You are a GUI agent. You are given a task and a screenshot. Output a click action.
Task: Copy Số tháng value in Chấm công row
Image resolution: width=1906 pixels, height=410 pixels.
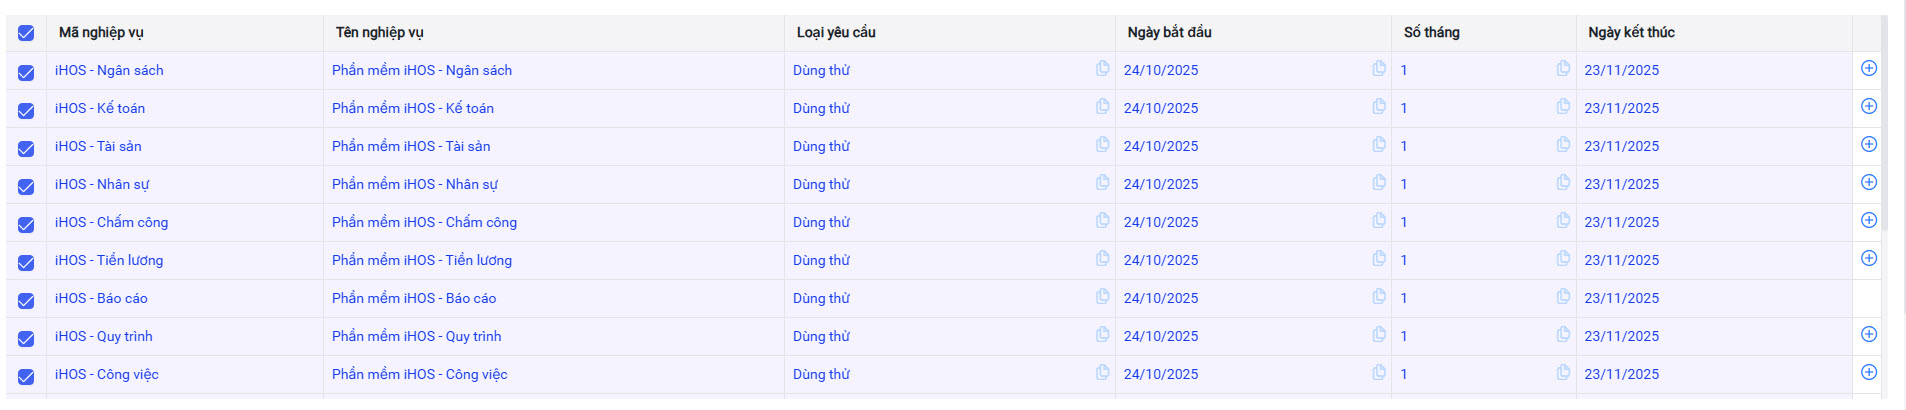click(x=1563, y=221)
